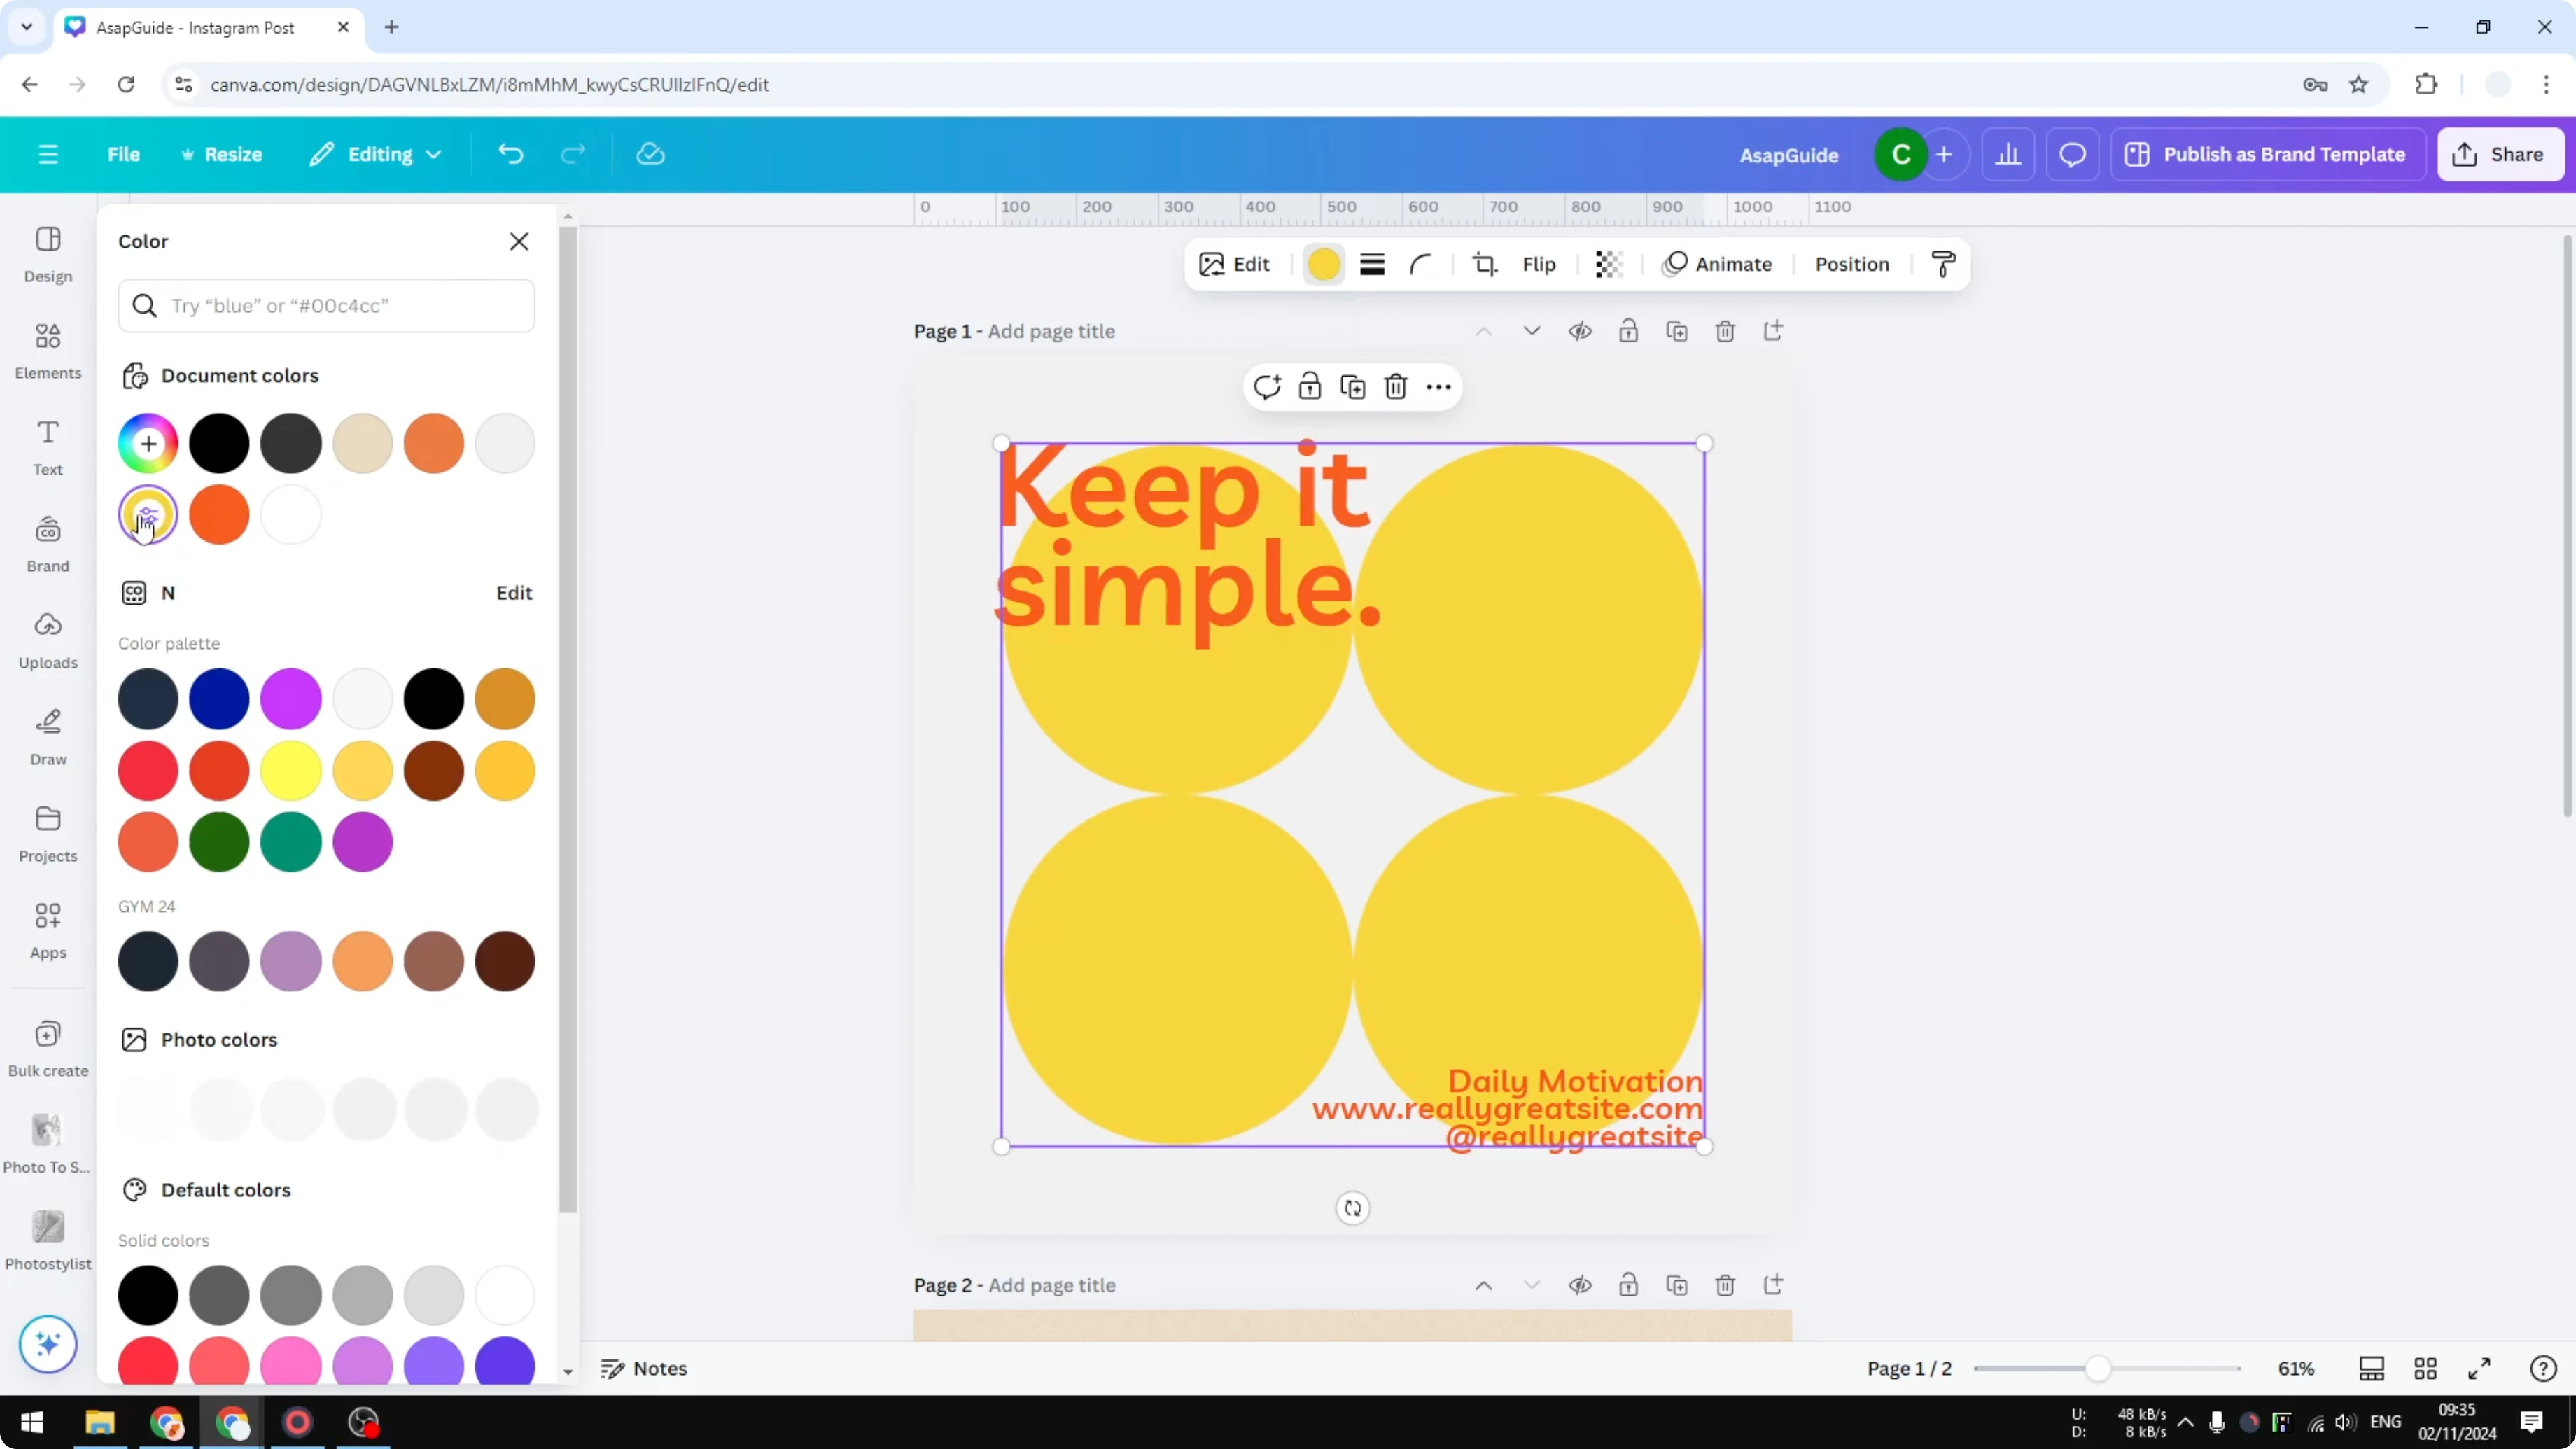The width and height of the screenshot is (2576, 1449).
Task: Open the File menu
Action: point(124,154)
